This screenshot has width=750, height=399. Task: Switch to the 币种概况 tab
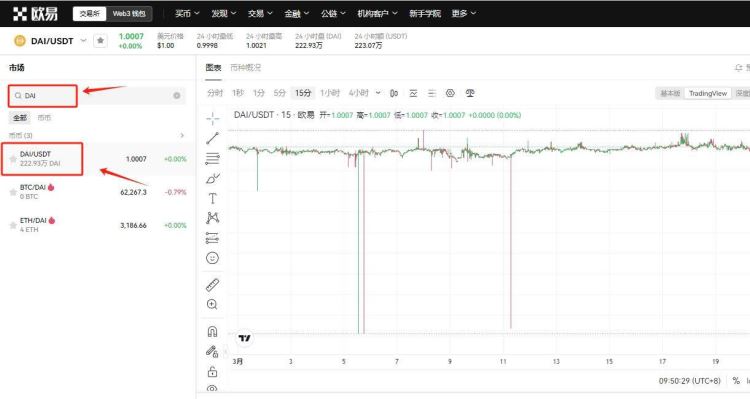[x=245, y=67]
